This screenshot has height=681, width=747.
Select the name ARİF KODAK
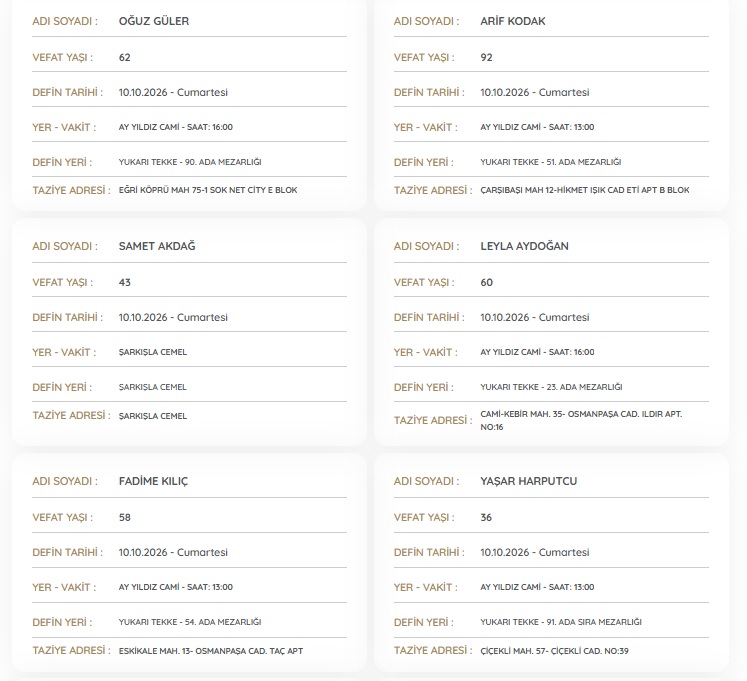coord(513,21)
